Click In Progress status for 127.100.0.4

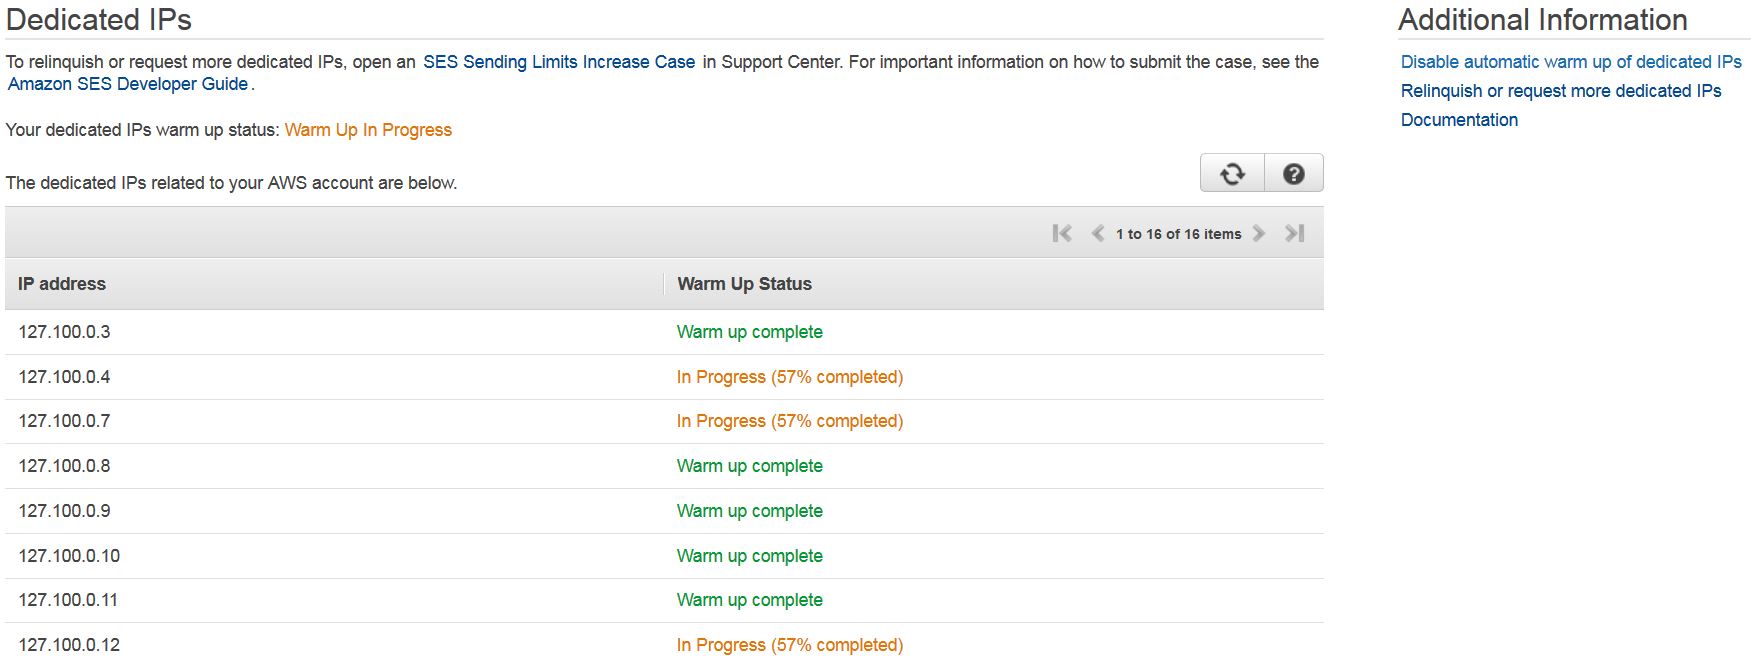coord(790,377)
